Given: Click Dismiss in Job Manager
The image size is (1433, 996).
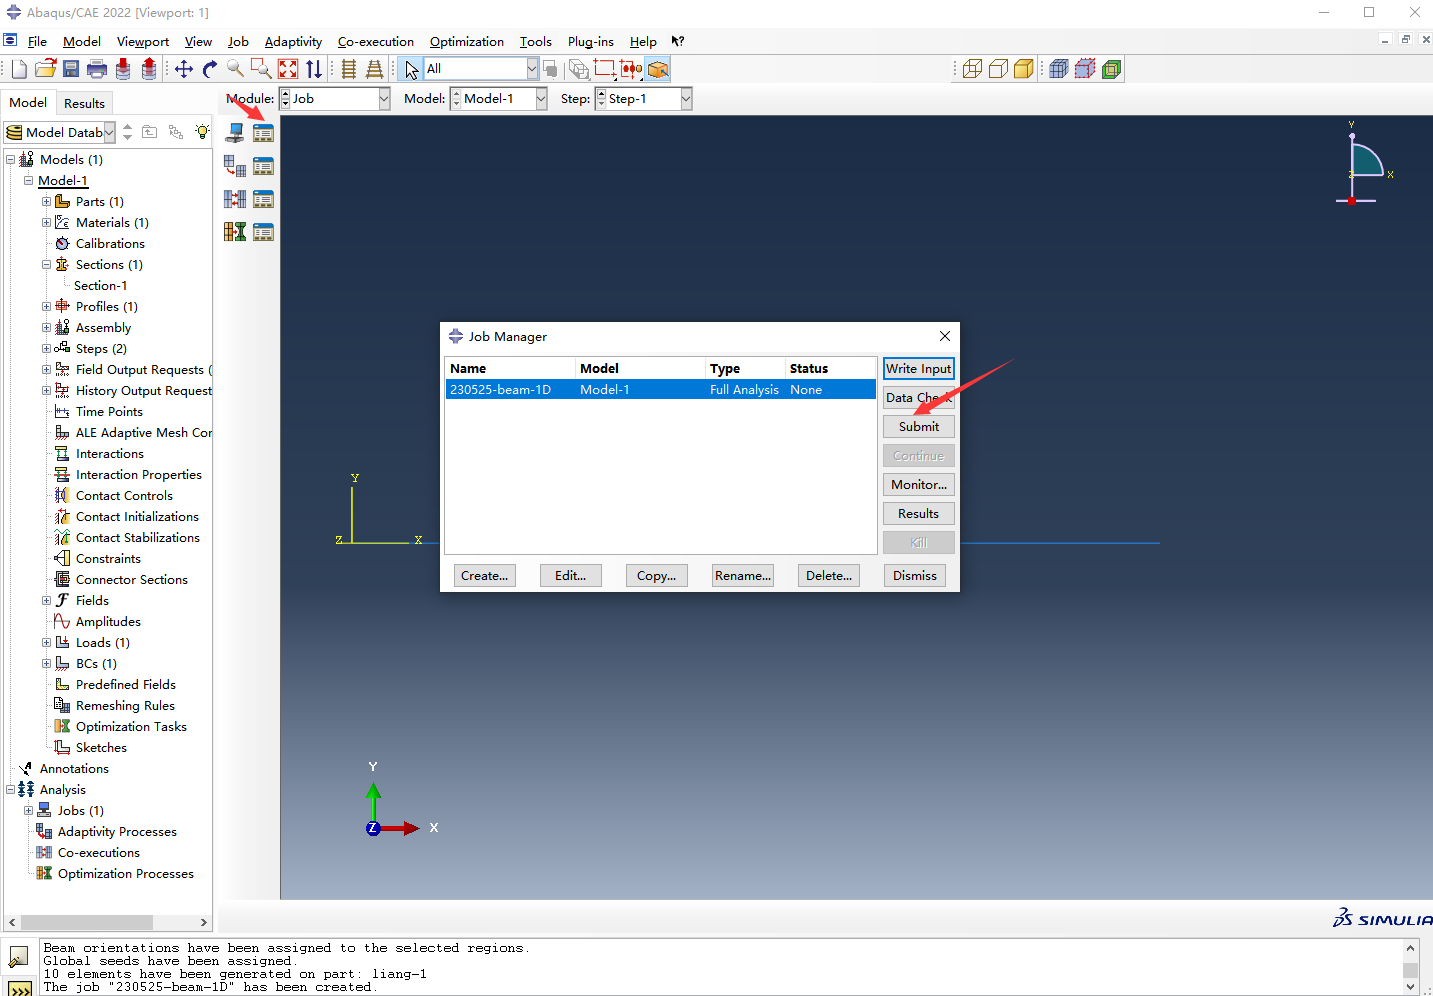Looking at the screenshot, I should point(914,576).
